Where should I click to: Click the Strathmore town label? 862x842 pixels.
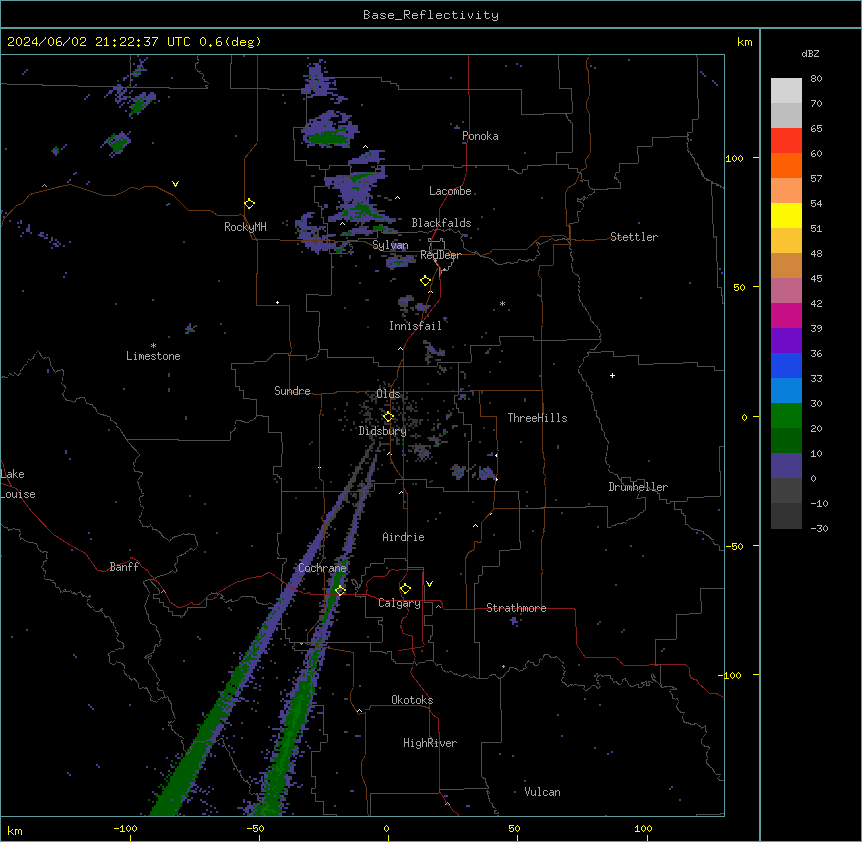pyautogui.click(x=516, y=608)
